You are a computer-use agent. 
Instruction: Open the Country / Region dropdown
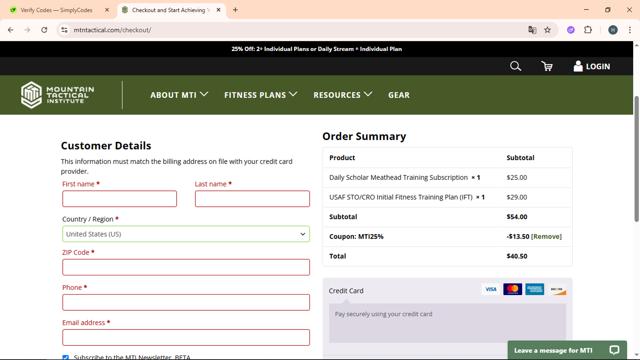tap(186, 234)
